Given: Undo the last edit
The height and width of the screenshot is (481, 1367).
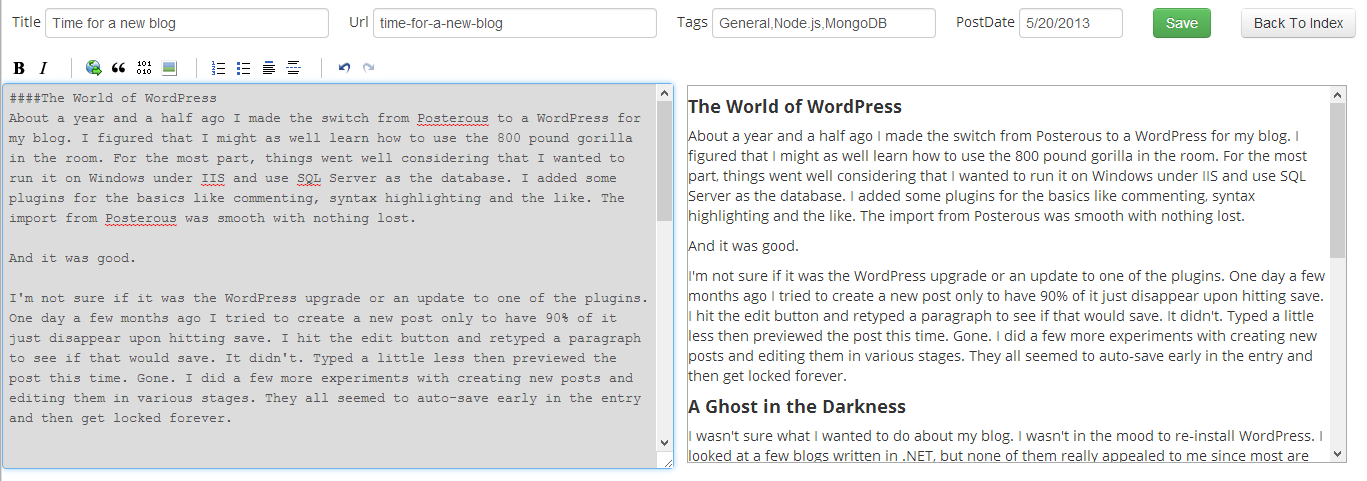Looking at the screenshot, I should point(344,68).
